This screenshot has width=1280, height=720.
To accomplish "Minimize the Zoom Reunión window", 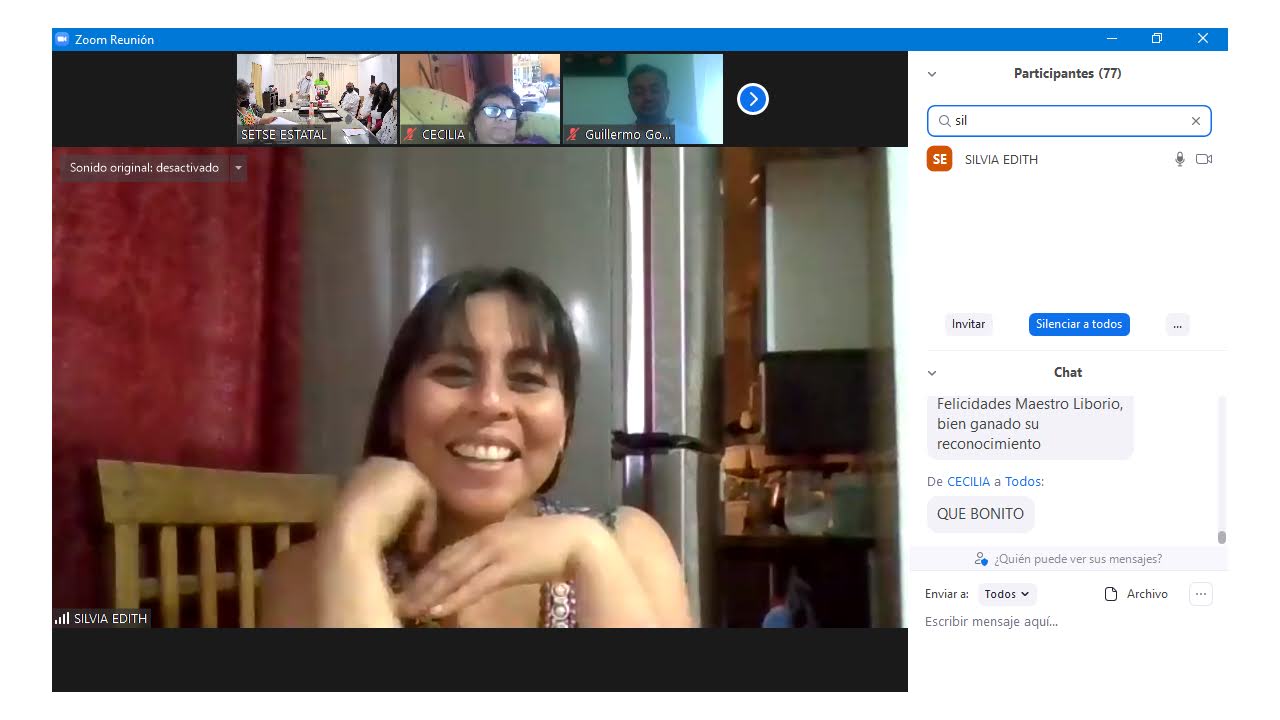I will click(x=1112, y=39).
